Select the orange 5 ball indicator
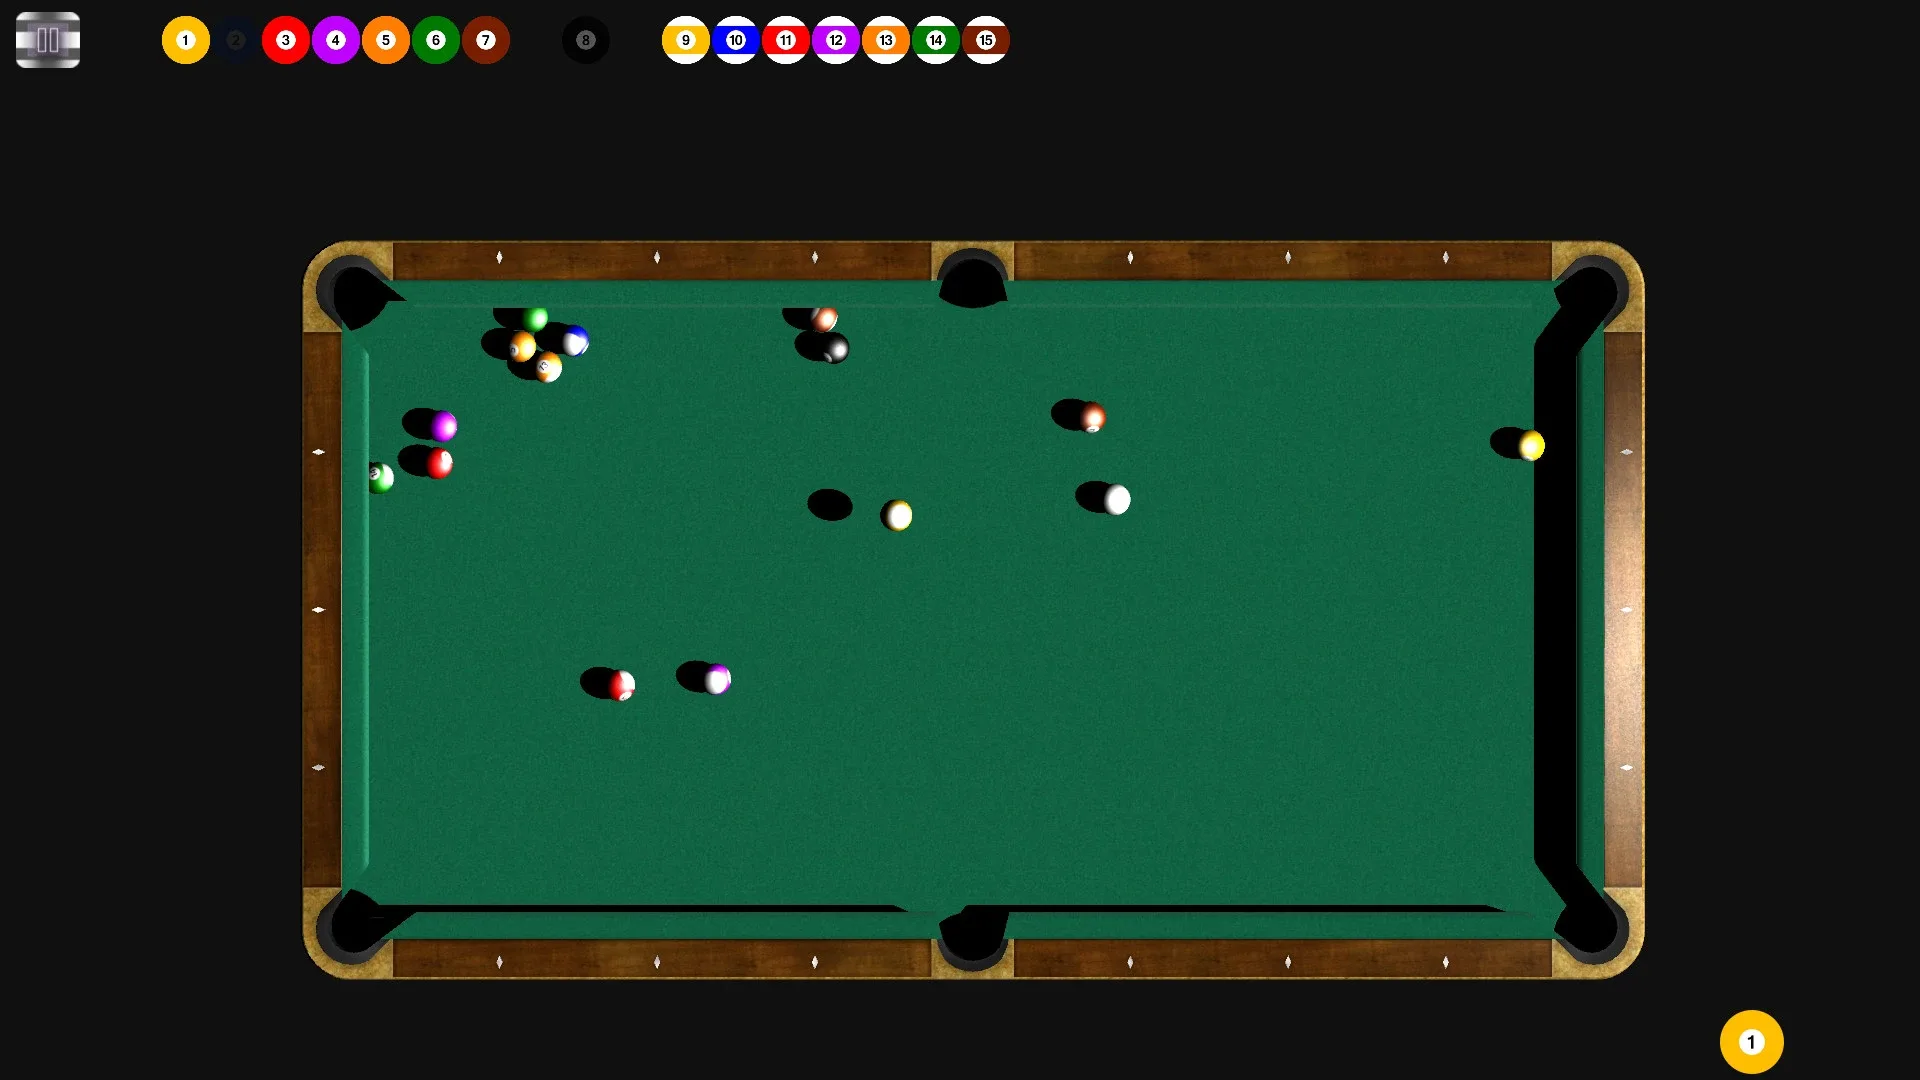Viewport: 1920px width, 1080px height. (386, 40)
